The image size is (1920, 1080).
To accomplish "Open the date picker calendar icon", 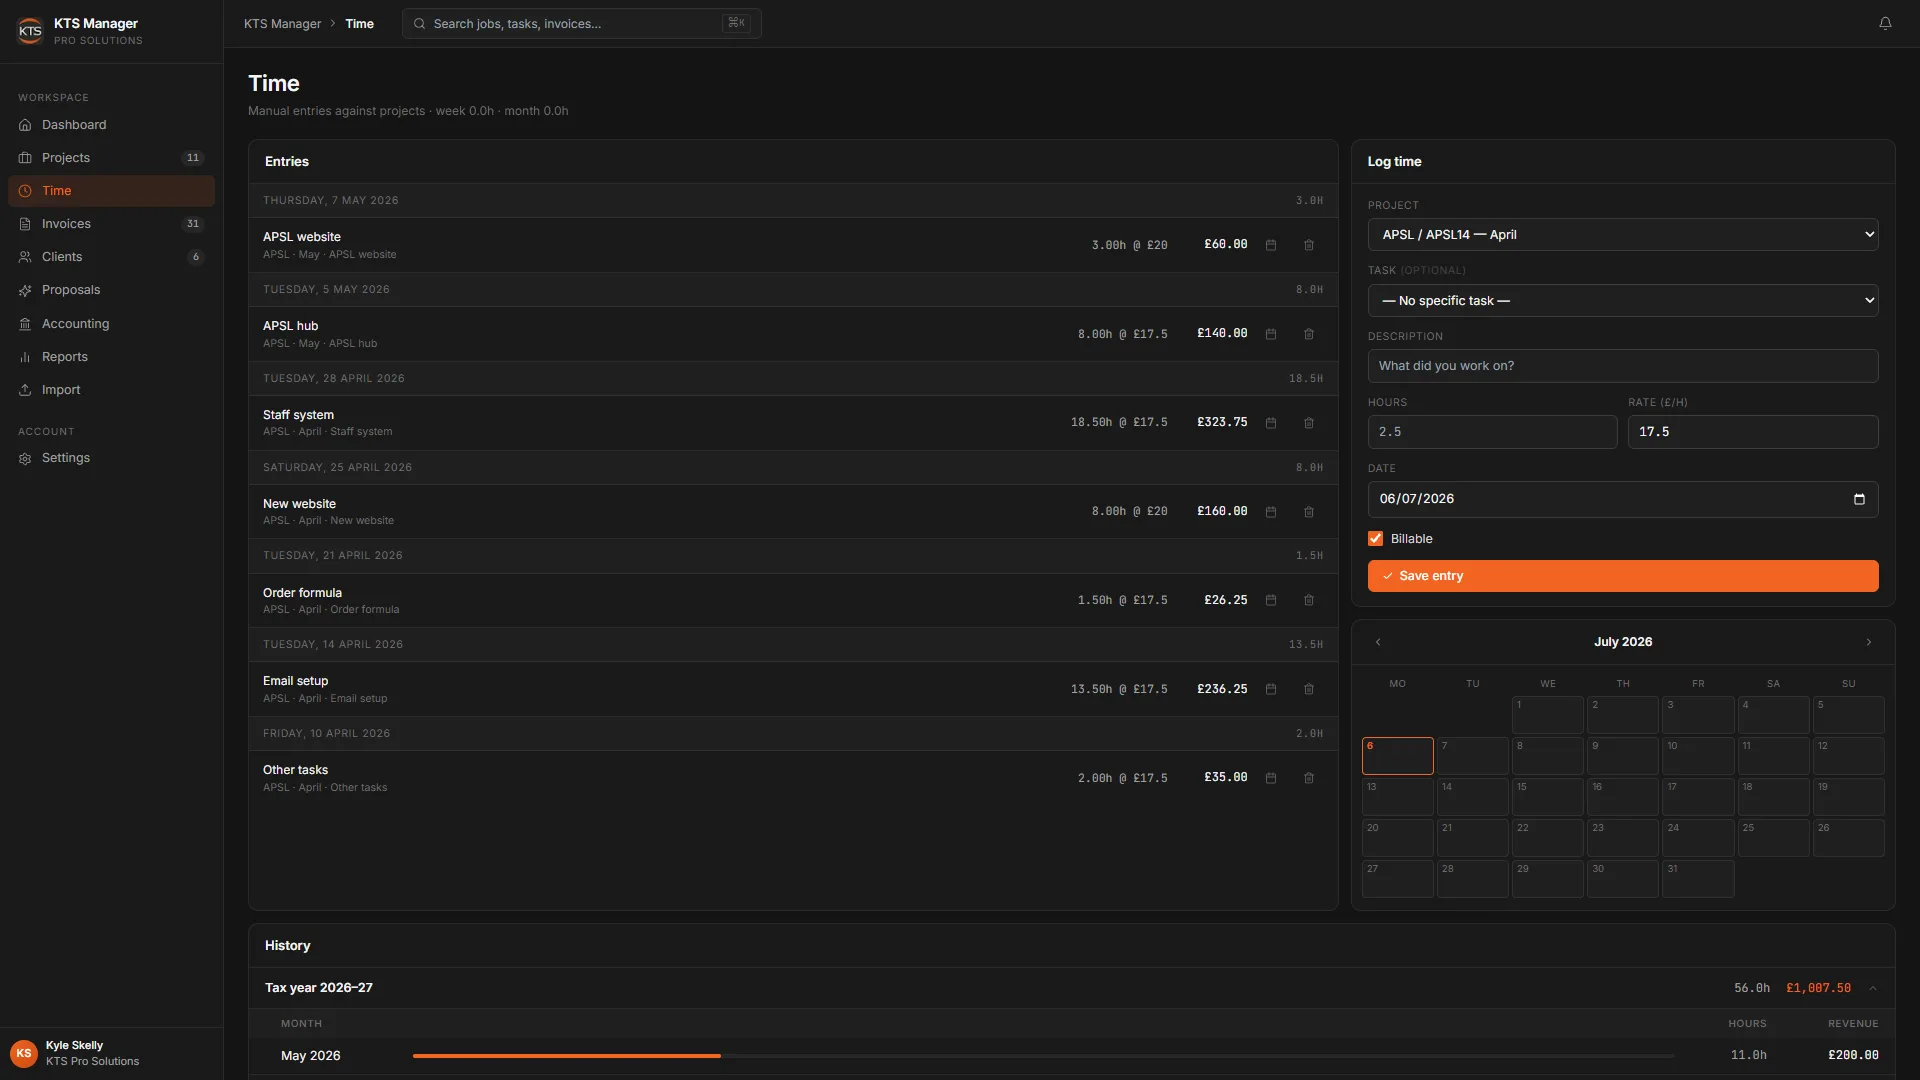I will pos(1859,499).
